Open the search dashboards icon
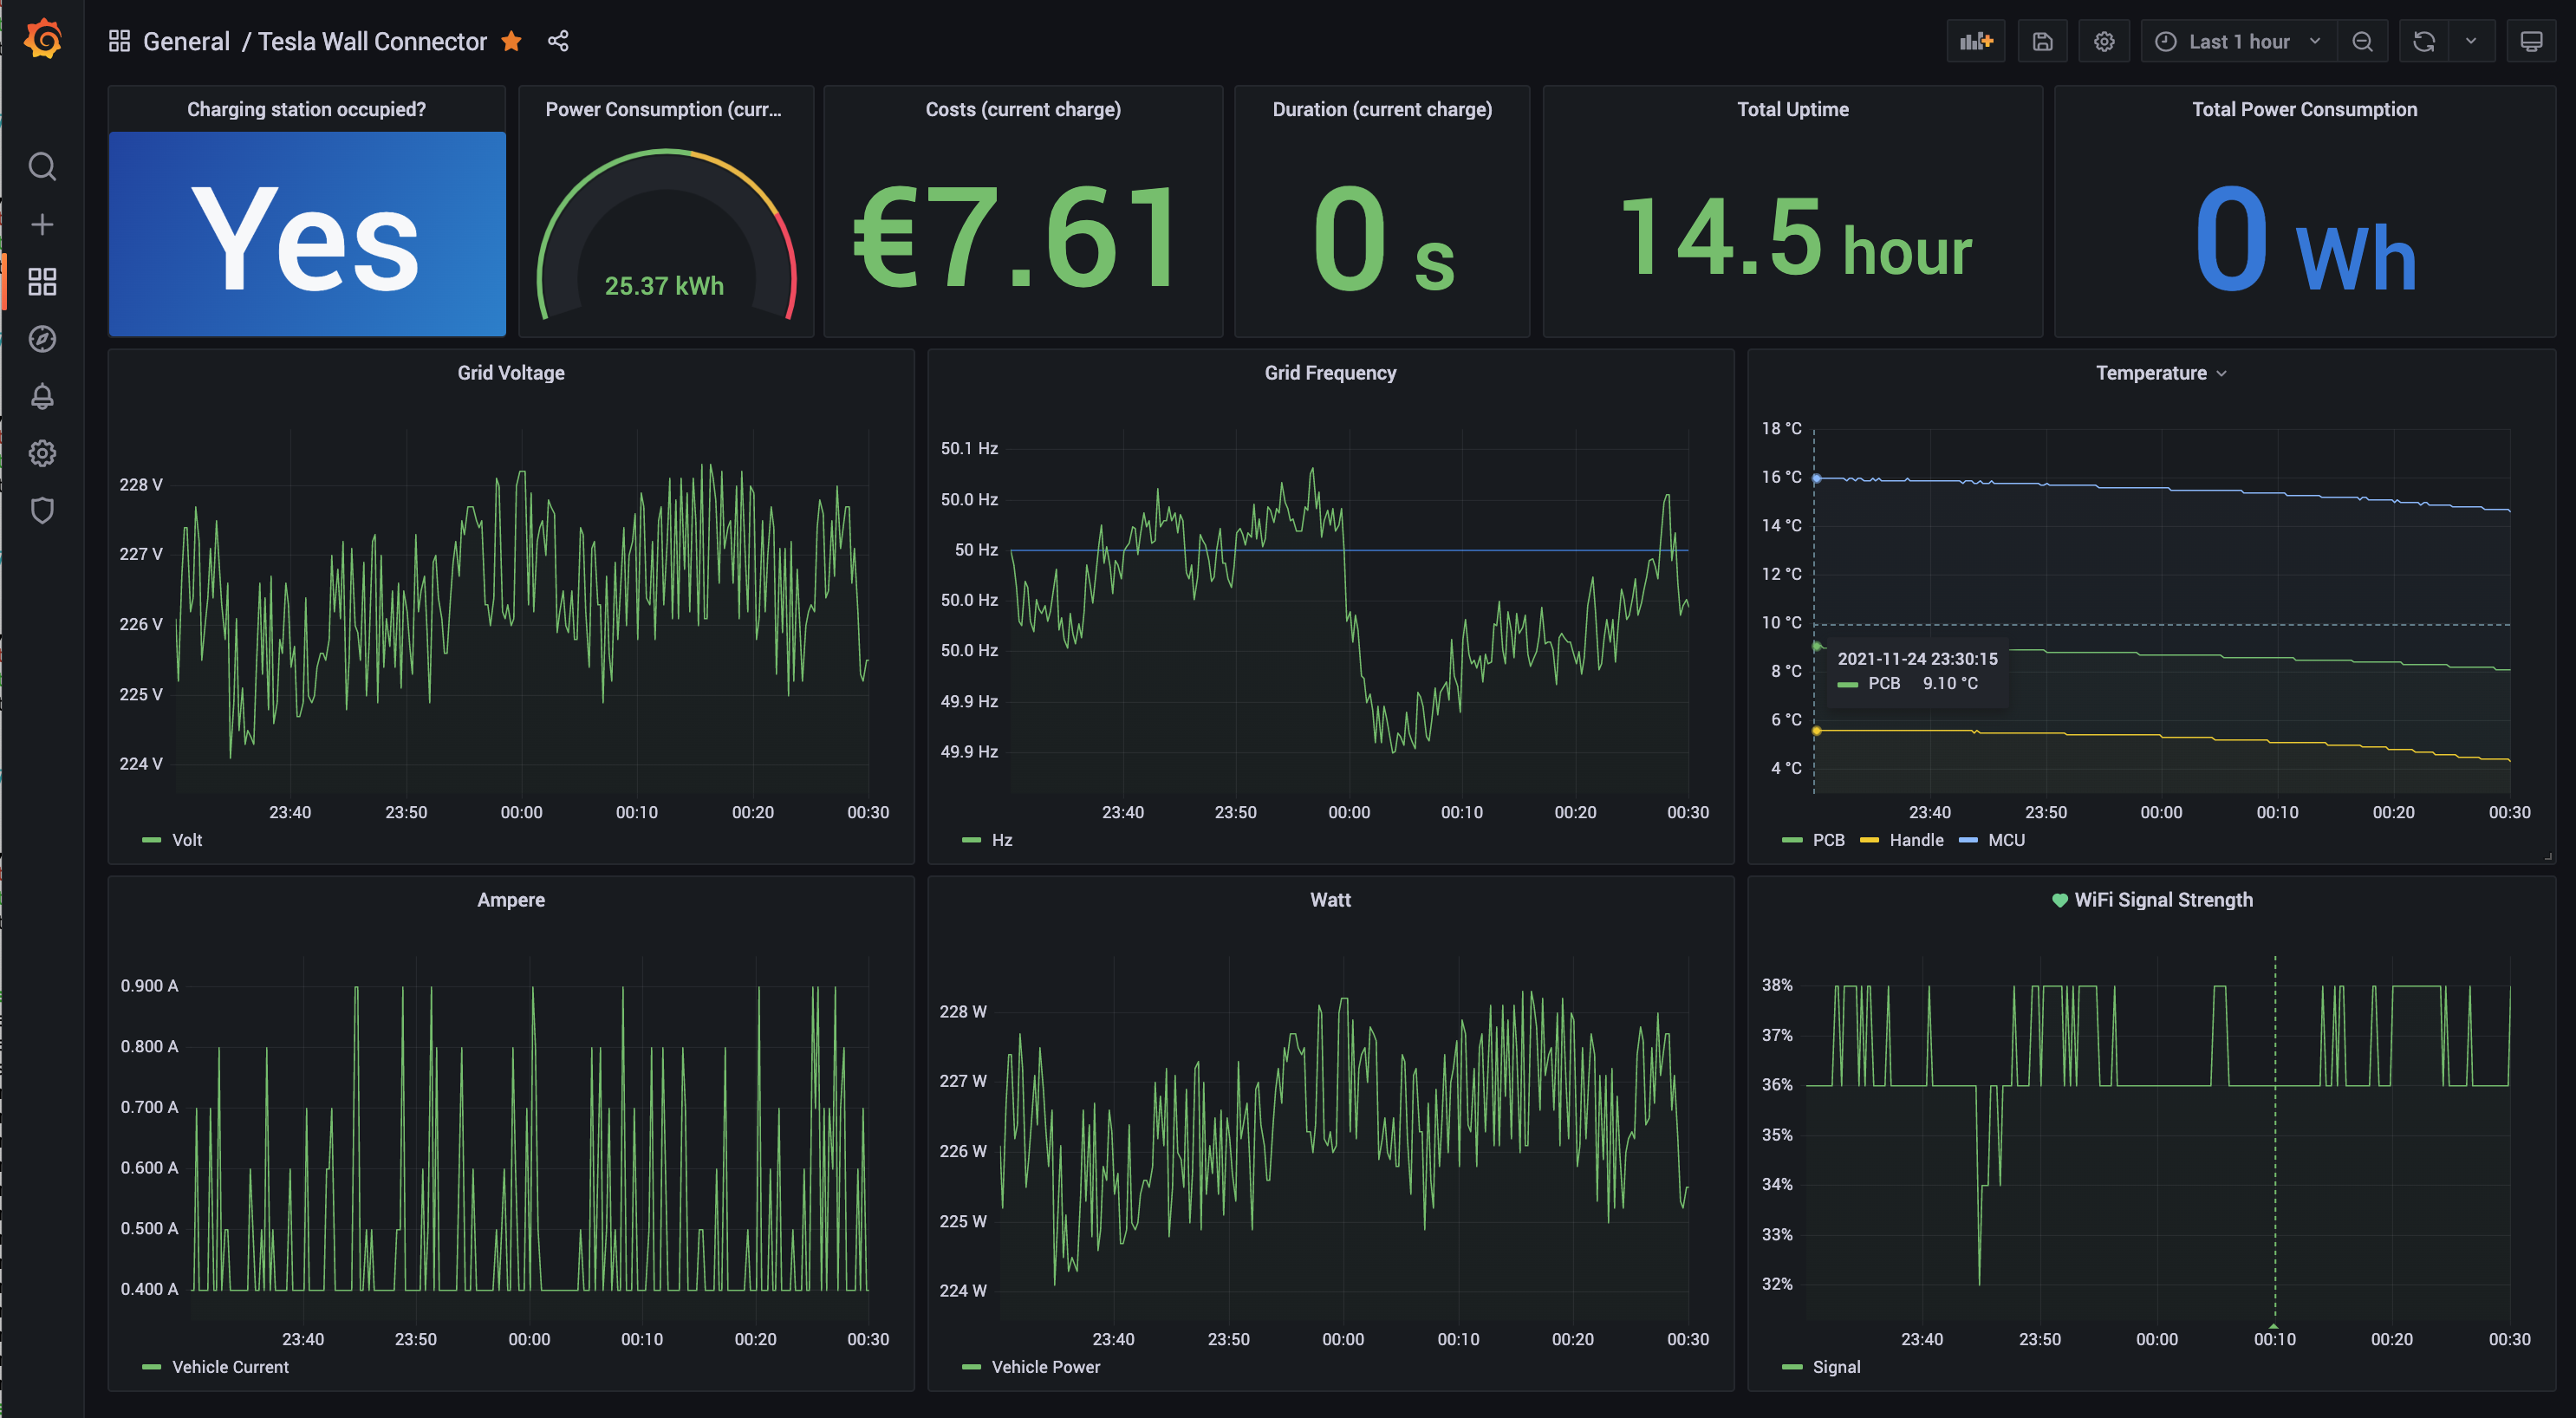The width and height of the screenshot is (2576, 1418). pyautogui.click(x=42, y=166)
